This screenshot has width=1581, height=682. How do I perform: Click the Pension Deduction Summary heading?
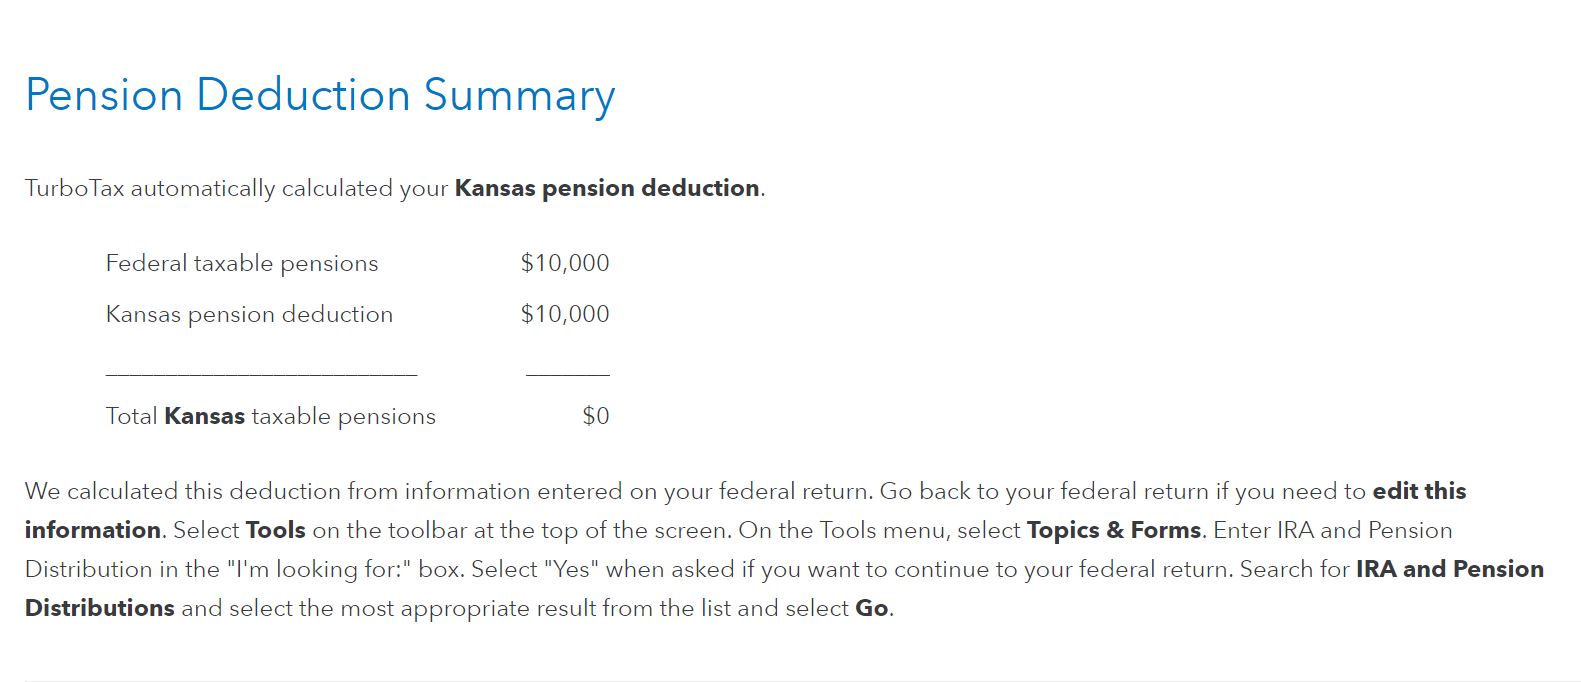coord(320,96)
